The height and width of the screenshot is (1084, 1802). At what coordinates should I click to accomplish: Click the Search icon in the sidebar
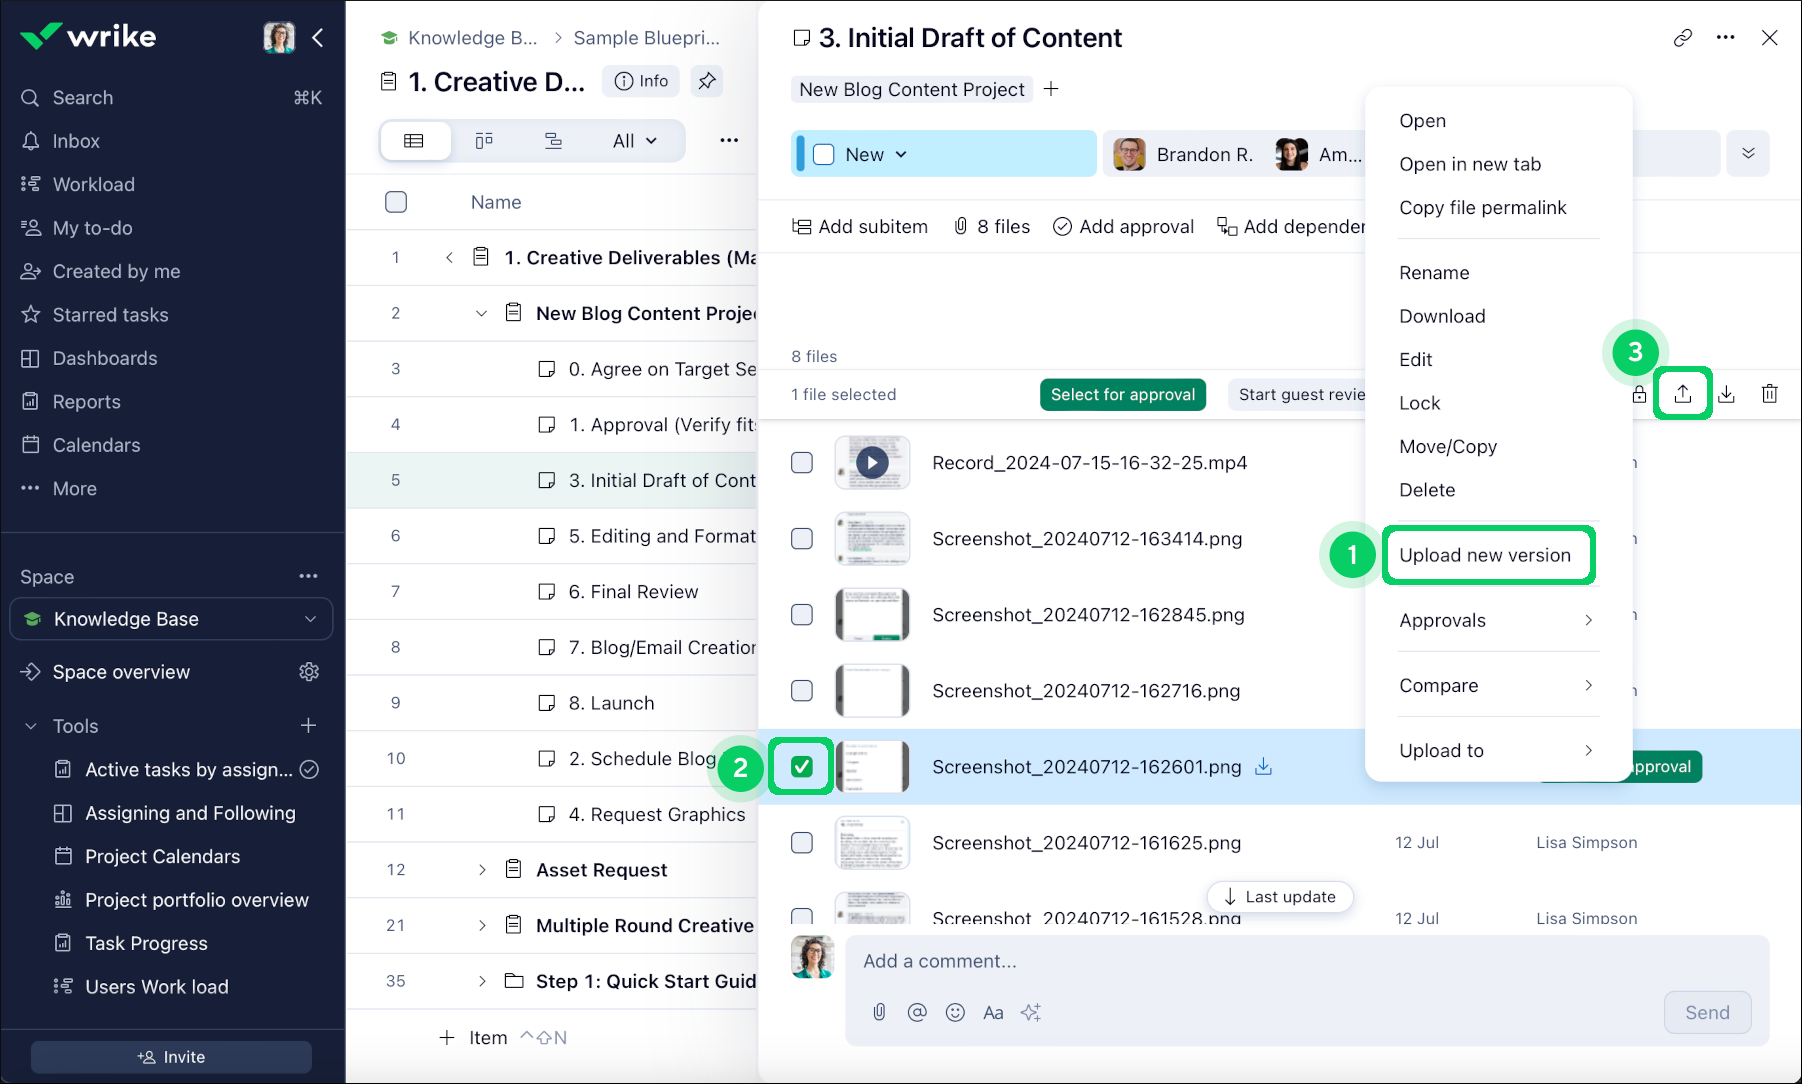click(x=31, y=98)
